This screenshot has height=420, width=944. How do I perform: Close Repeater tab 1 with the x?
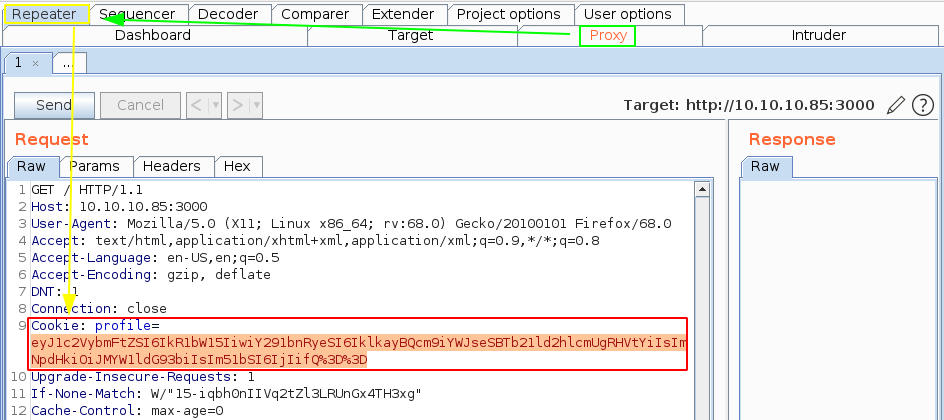[36, 63]
